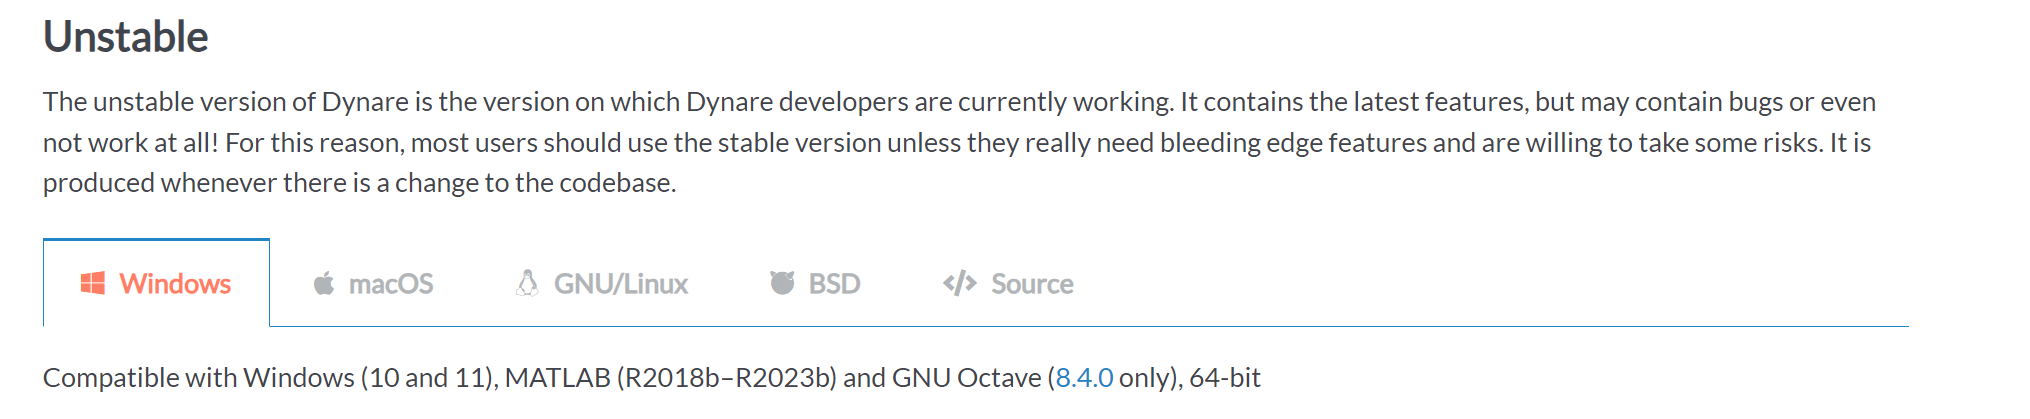Click the line 'produced whenever there is a change'
The height and width of the screenshot is (419, 2030).
360,183
